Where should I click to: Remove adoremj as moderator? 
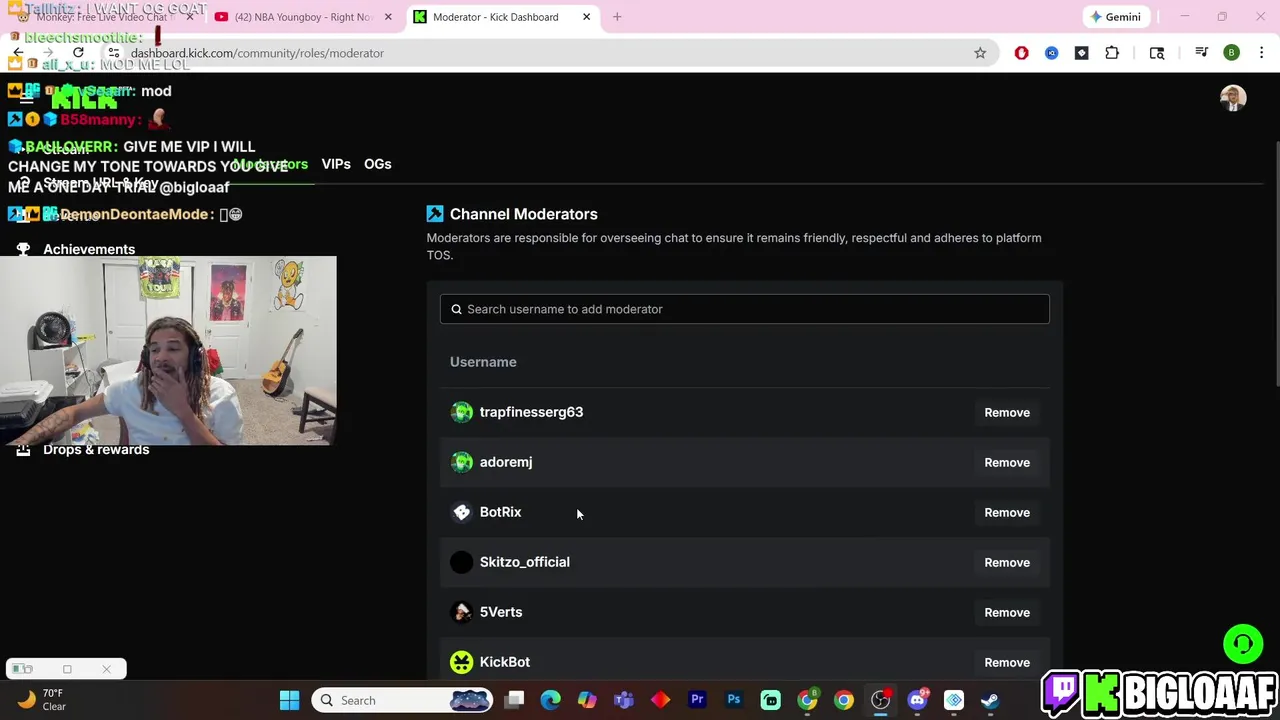pos(1007,462)
